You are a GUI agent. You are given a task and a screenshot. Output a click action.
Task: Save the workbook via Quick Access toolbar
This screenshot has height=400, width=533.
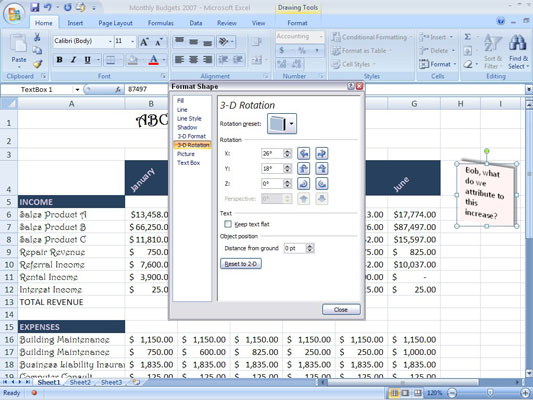click(x=35, y=7)
